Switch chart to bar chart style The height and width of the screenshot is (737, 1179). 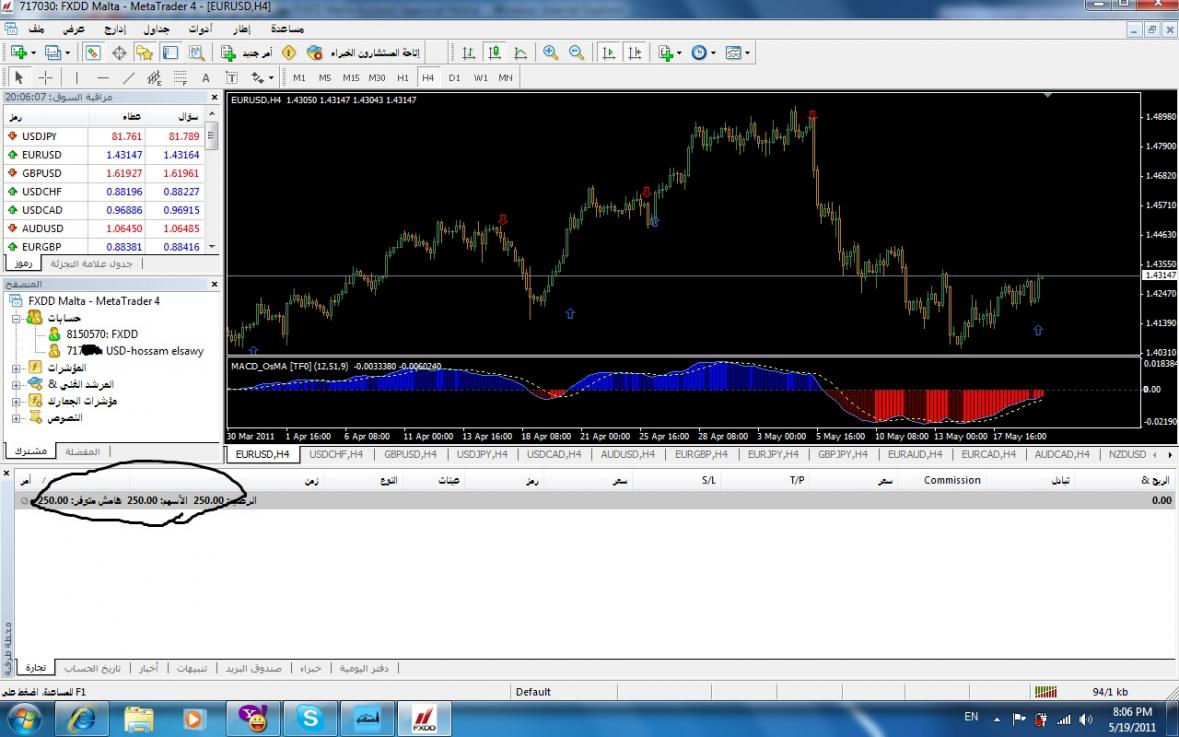468,53
